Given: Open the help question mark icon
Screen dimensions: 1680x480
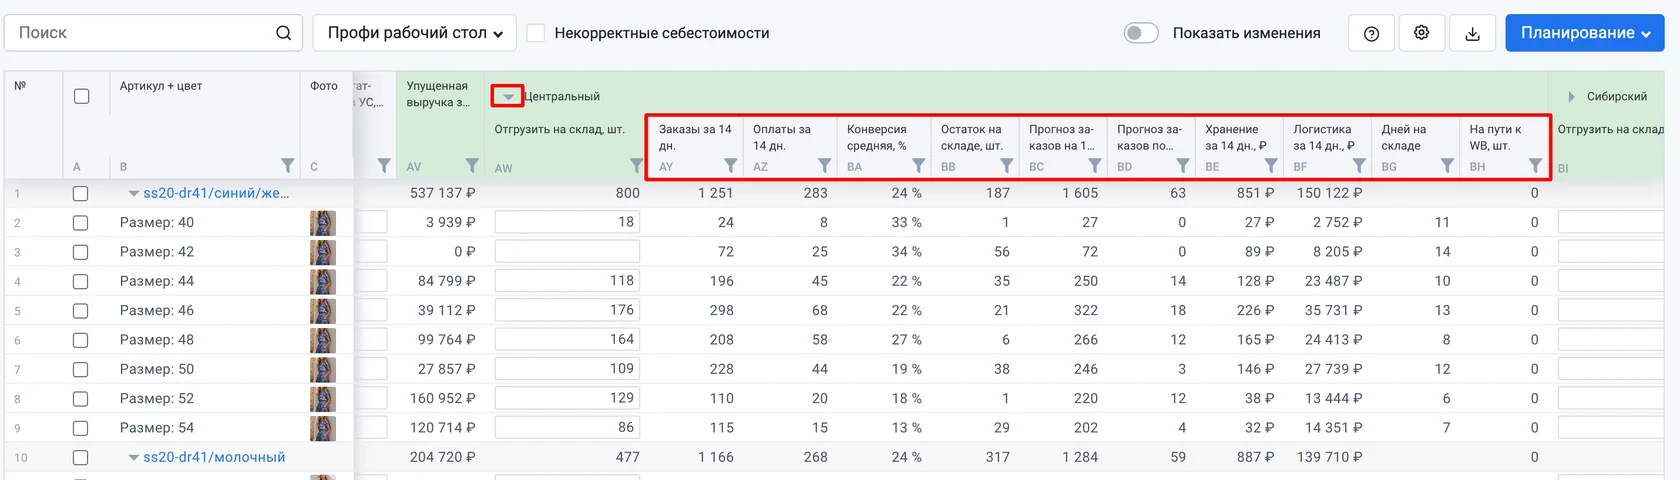Looking at the screenshot, I should [x=1371, y=33].
